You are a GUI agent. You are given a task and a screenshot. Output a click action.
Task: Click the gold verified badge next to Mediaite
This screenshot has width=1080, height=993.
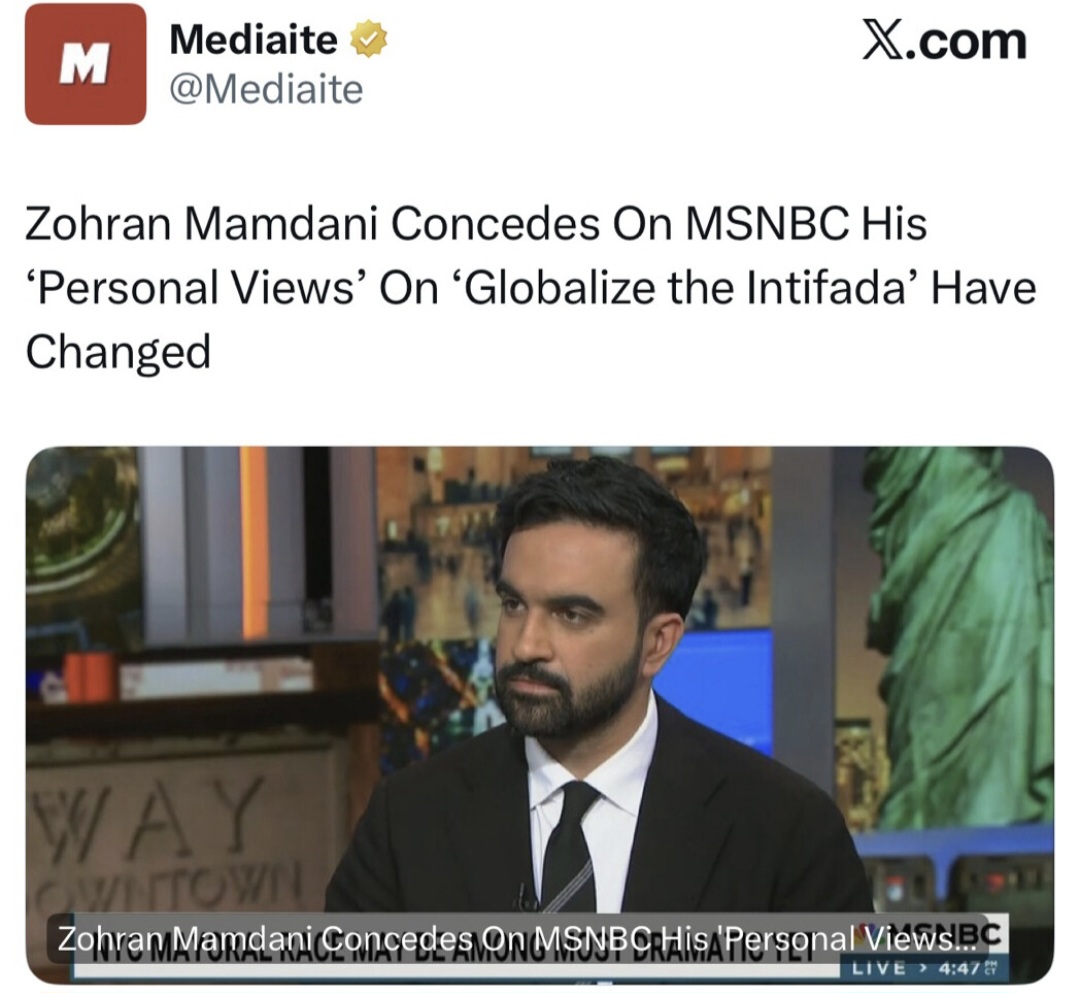(x=369, y=40)
